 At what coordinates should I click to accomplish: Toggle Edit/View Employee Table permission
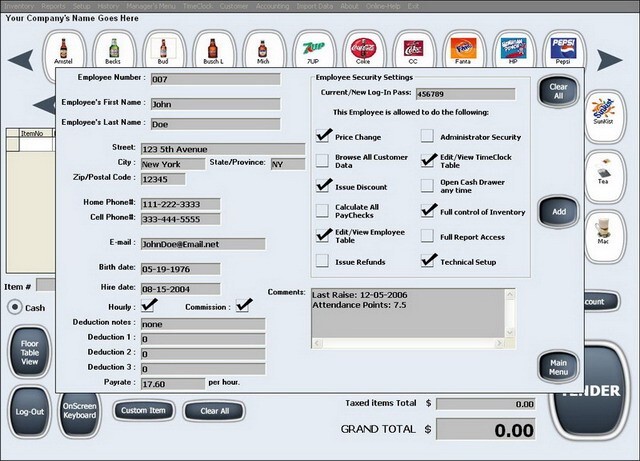click(x=322, y=236)
